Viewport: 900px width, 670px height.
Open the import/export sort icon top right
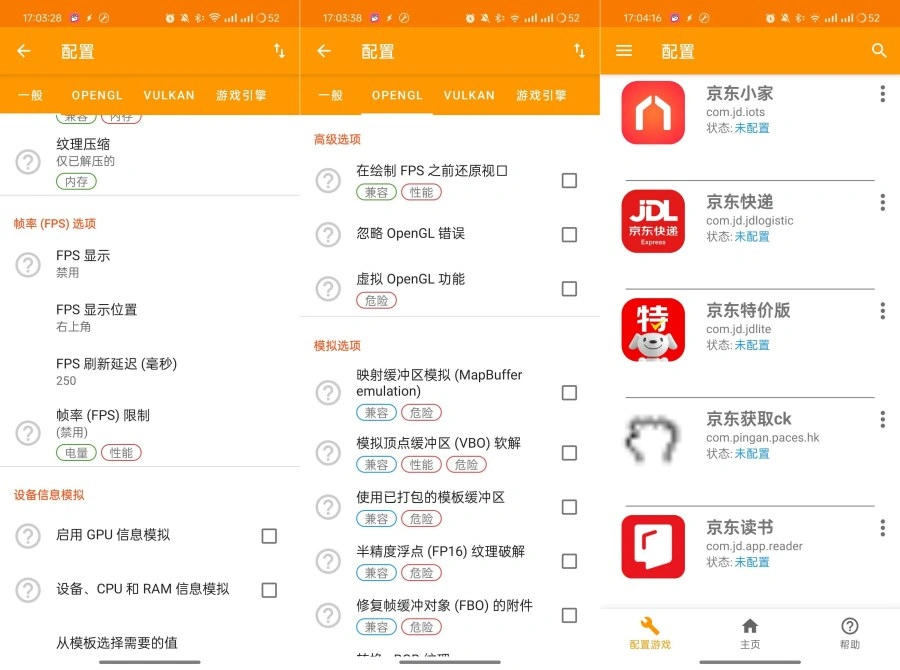click(x=279, y=51)
